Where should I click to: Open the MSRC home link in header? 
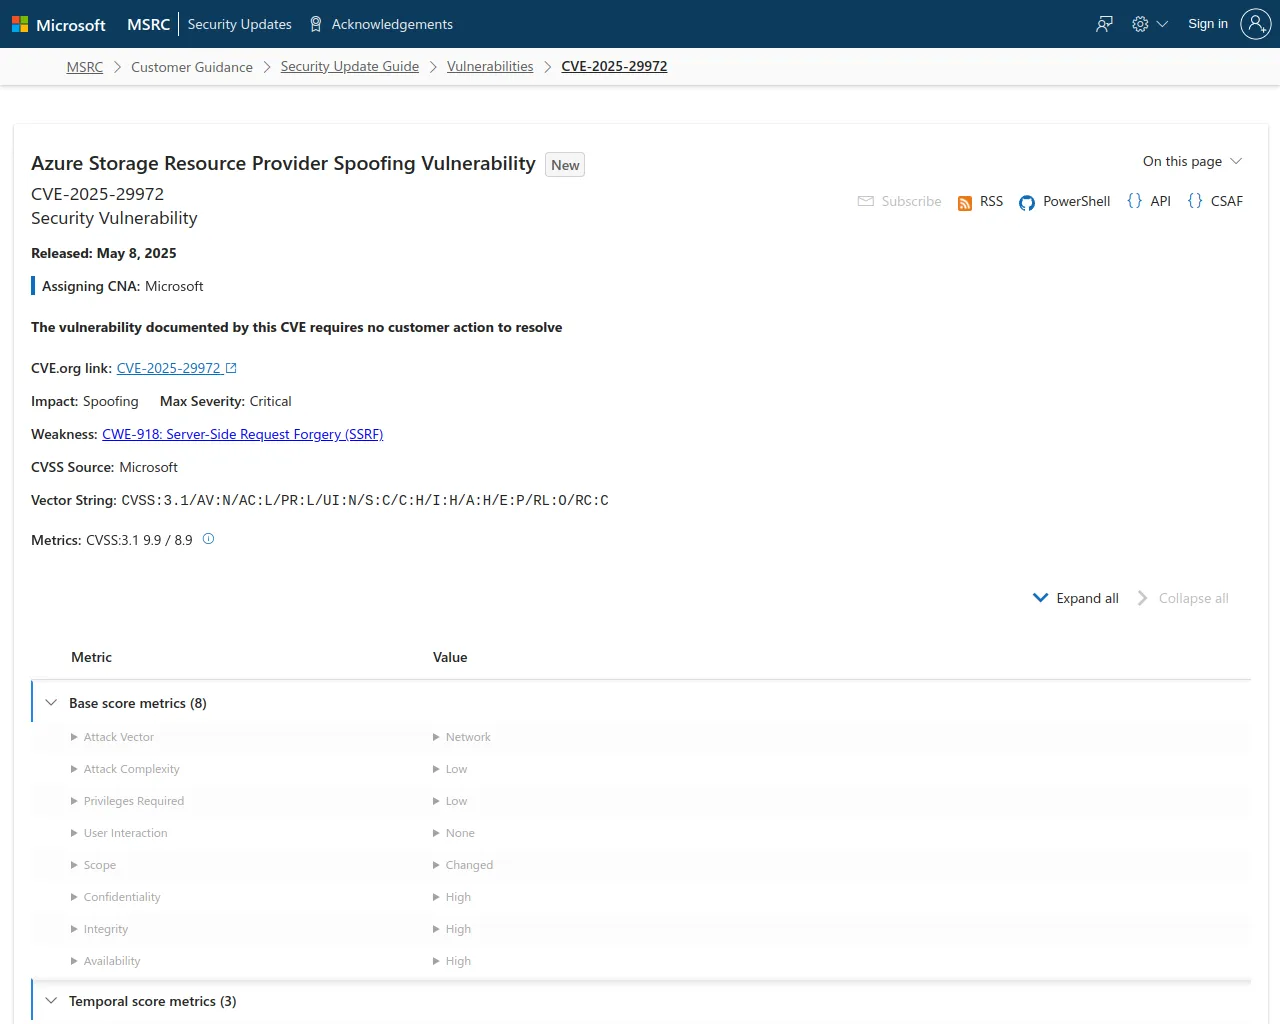tap(148, 24)
